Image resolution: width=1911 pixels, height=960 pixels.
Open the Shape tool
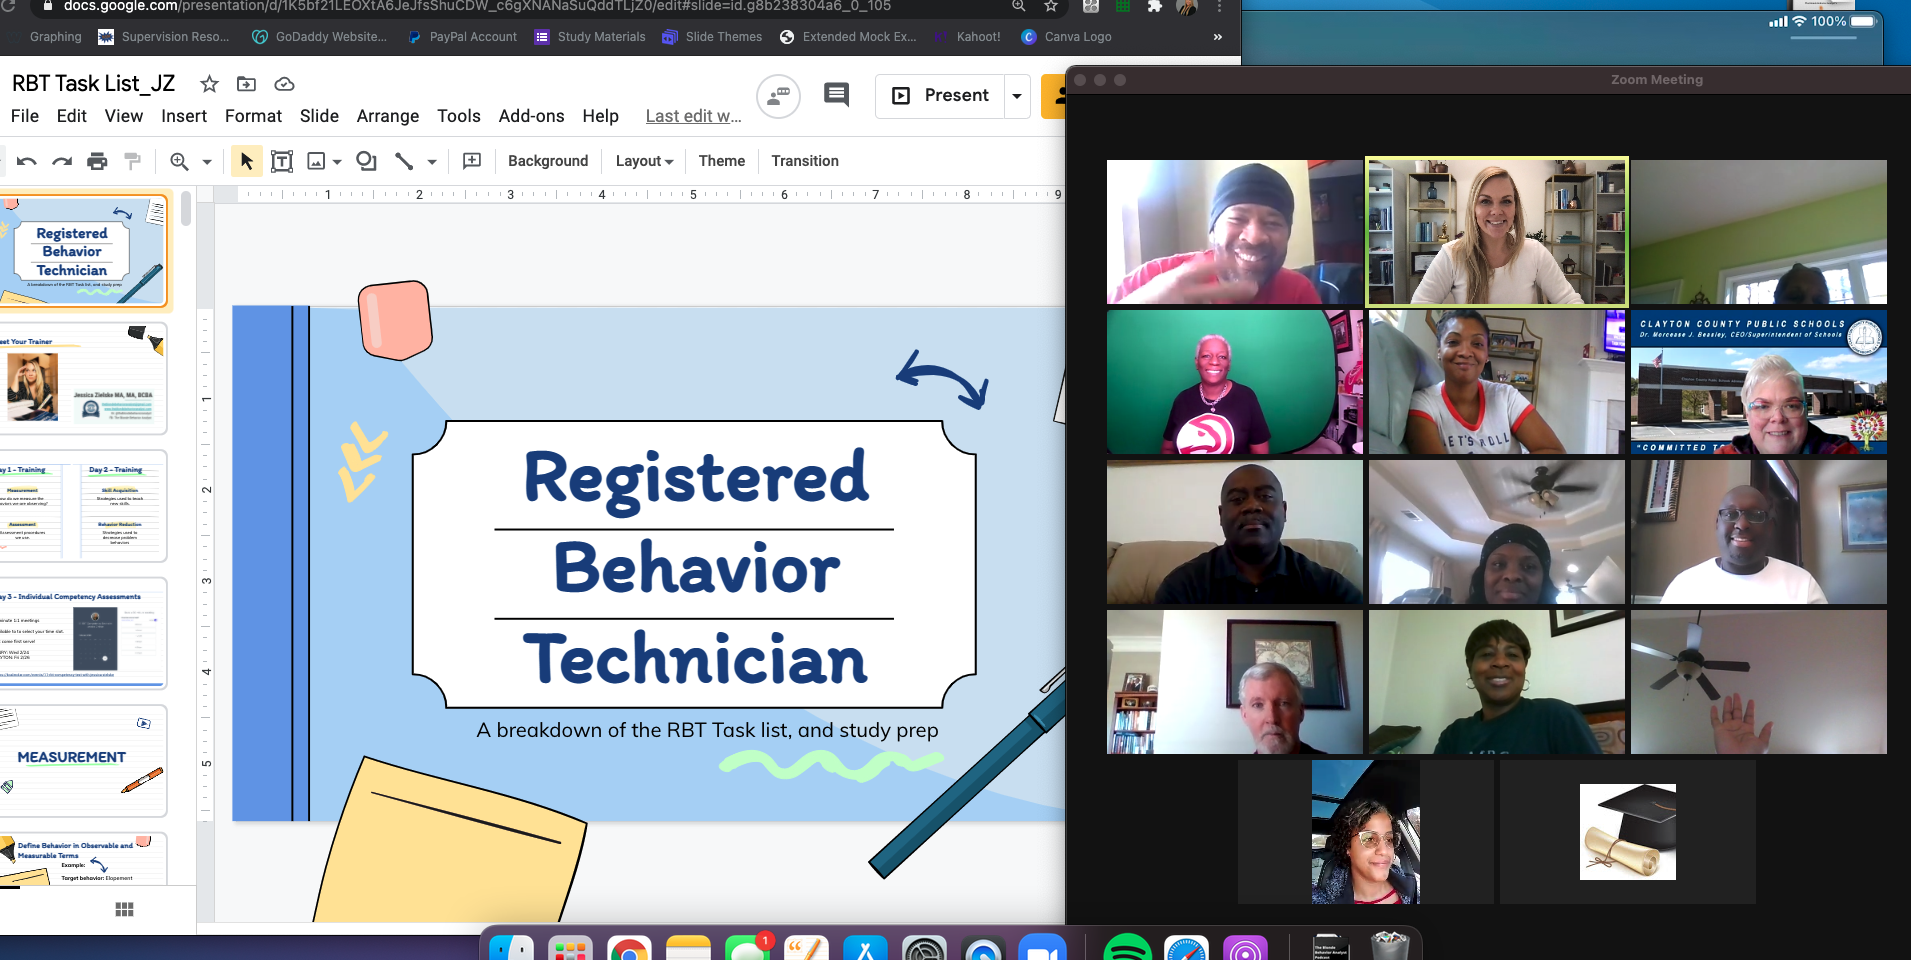click(x=367, y=161)
